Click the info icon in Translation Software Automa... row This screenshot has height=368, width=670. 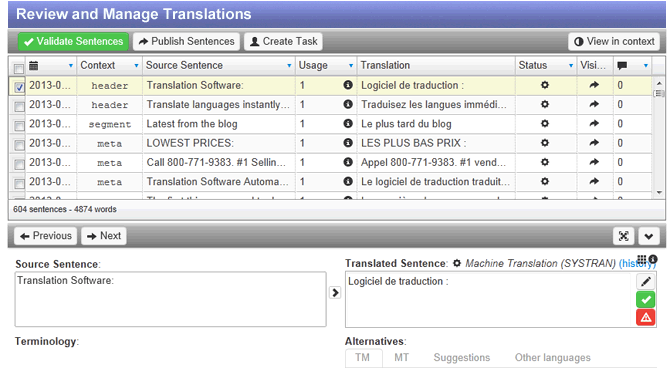pos(348,181)
